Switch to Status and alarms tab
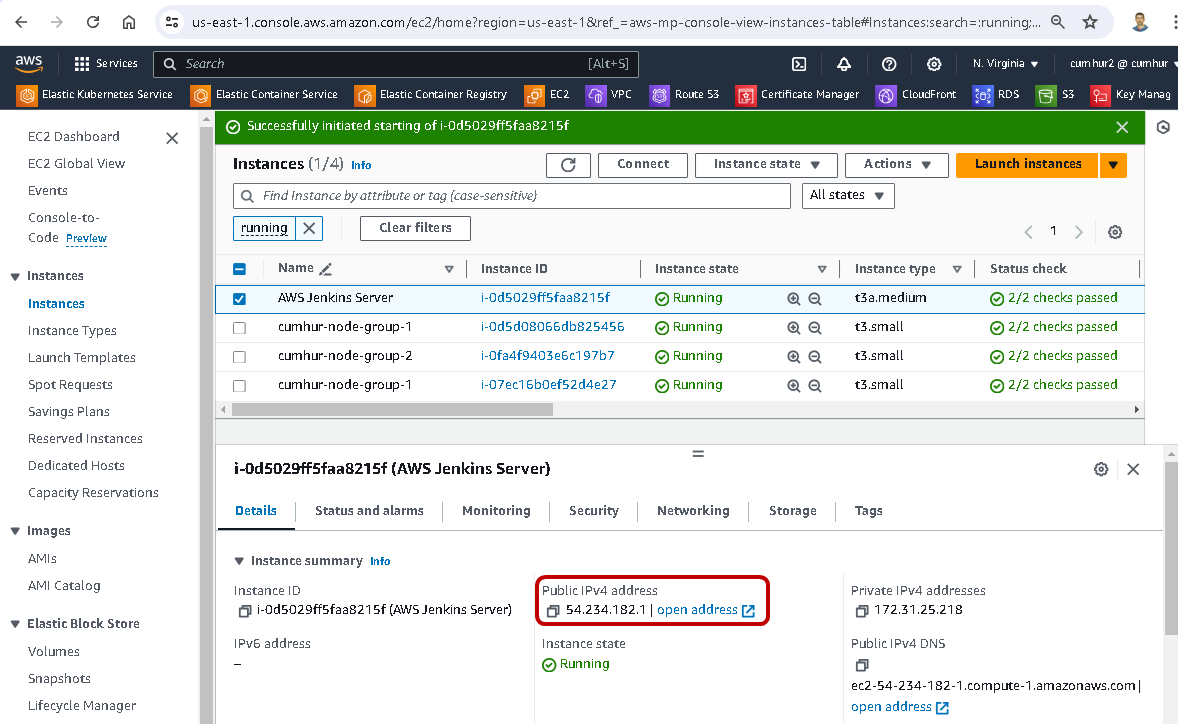 pyautogui.click(x=369, y=511)
